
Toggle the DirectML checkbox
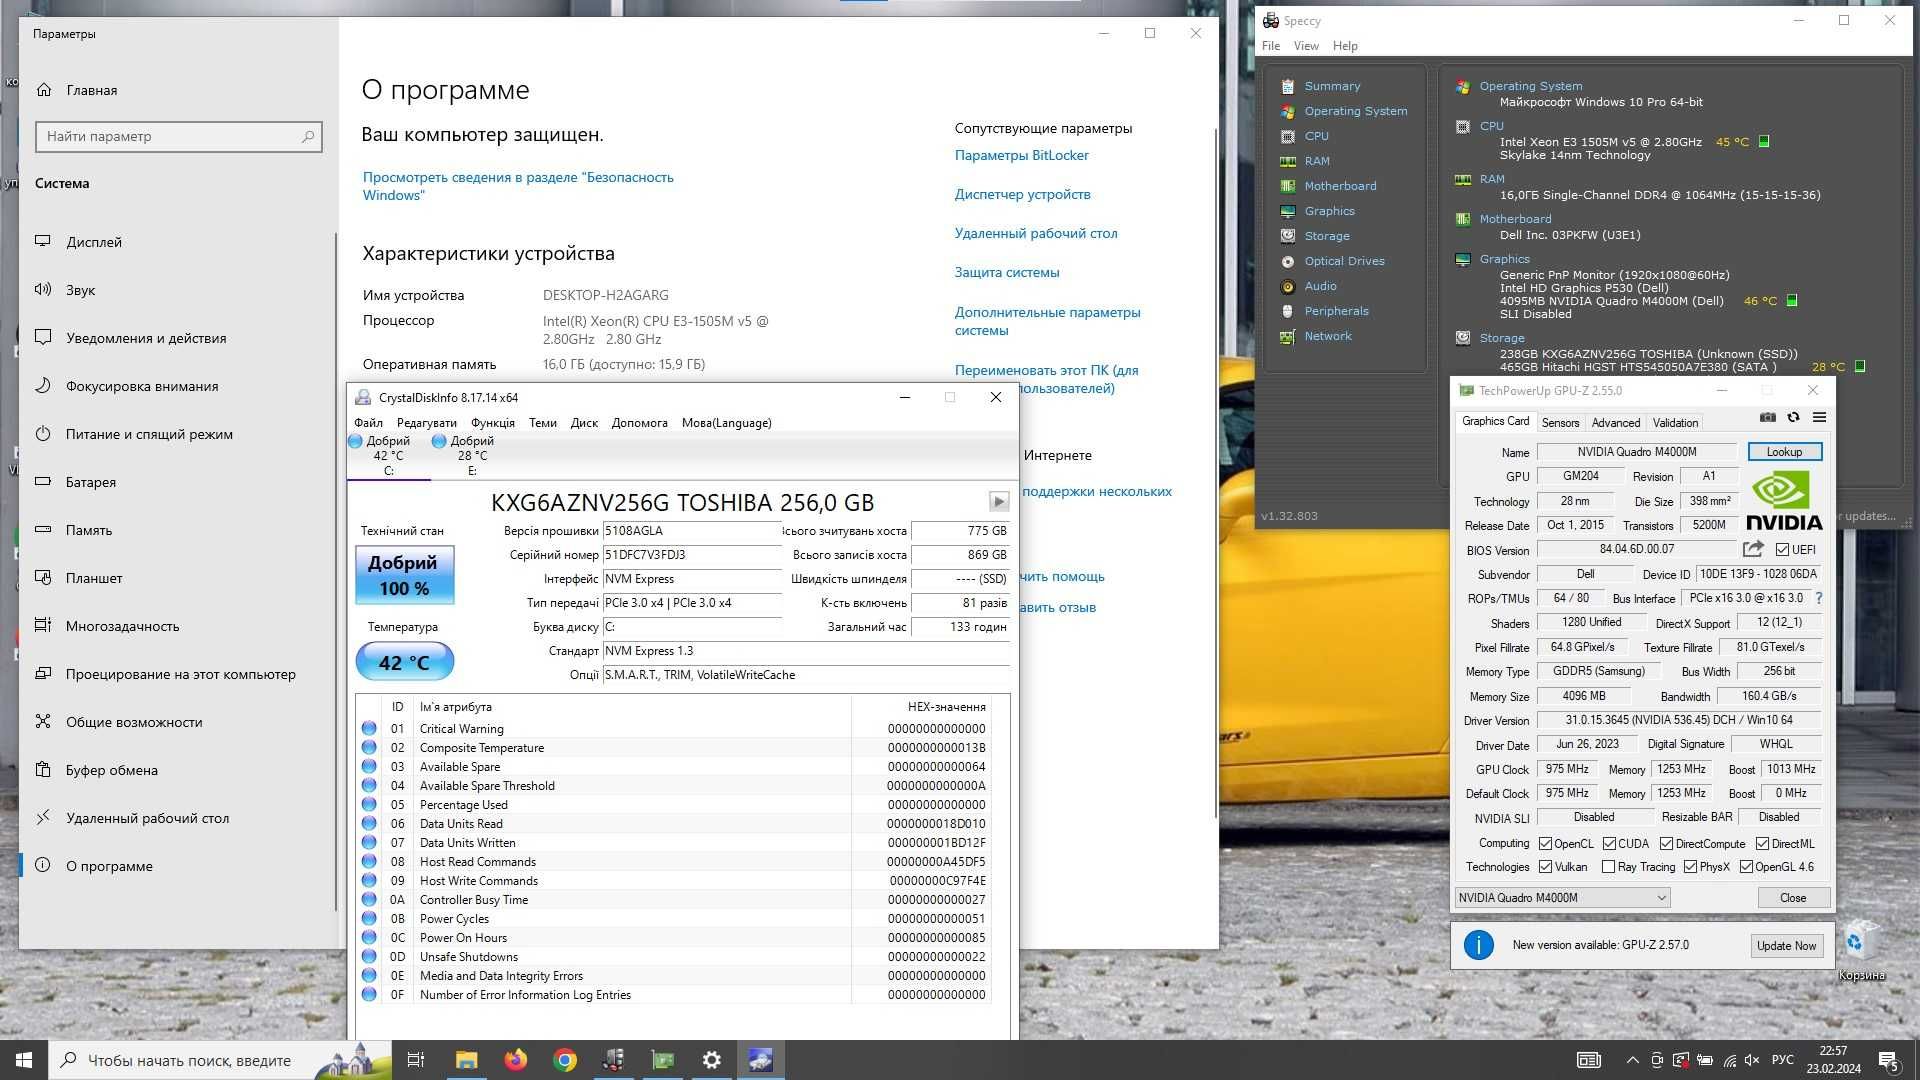click(x=1762, y=844)
